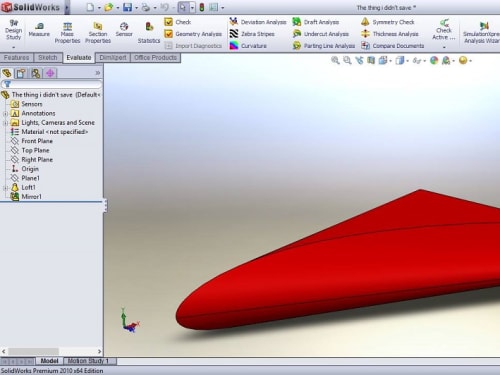Expand the Loft1 feature node
Viewport: 500px width, 375px height.
[5, 188]
